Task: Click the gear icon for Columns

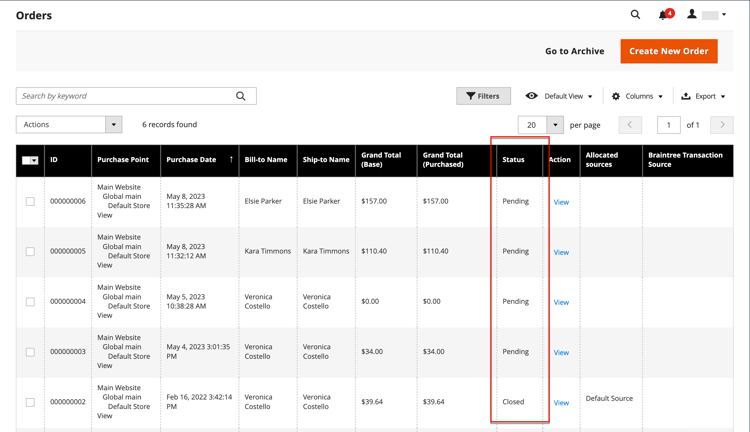Action: (616, 96)
